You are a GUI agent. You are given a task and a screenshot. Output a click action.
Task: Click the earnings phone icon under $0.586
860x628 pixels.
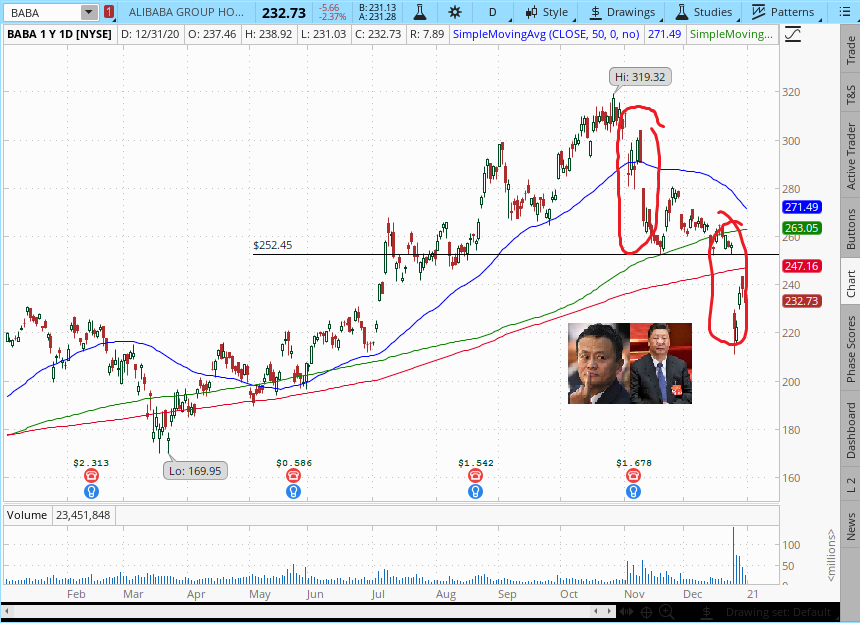tap(293, 476)
